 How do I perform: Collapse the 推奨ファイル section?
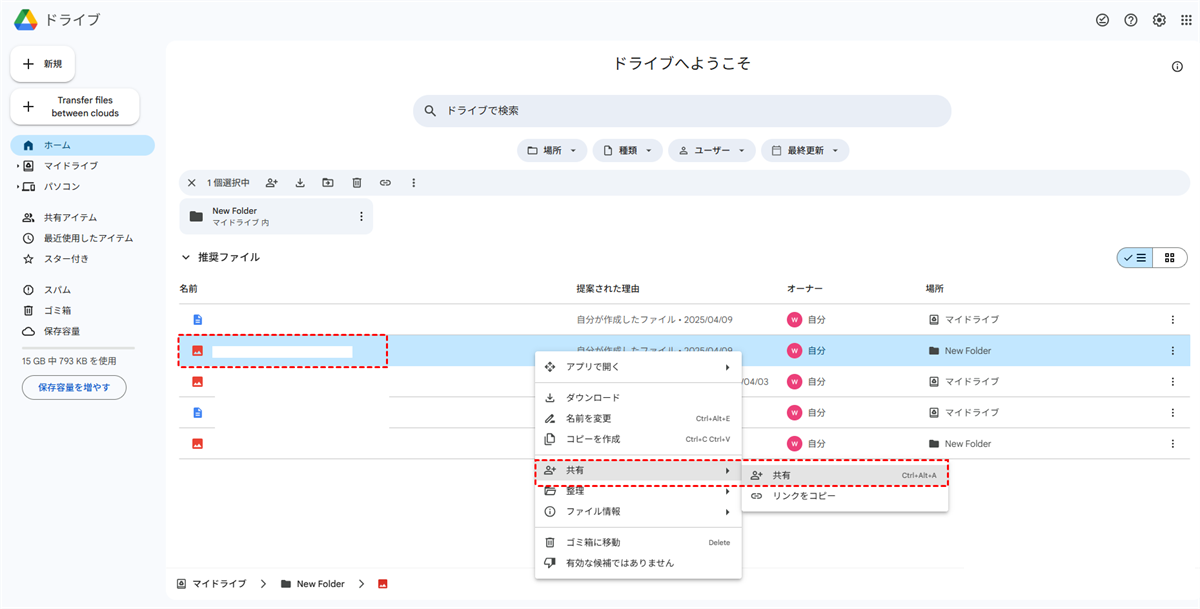tap(185, 257)
